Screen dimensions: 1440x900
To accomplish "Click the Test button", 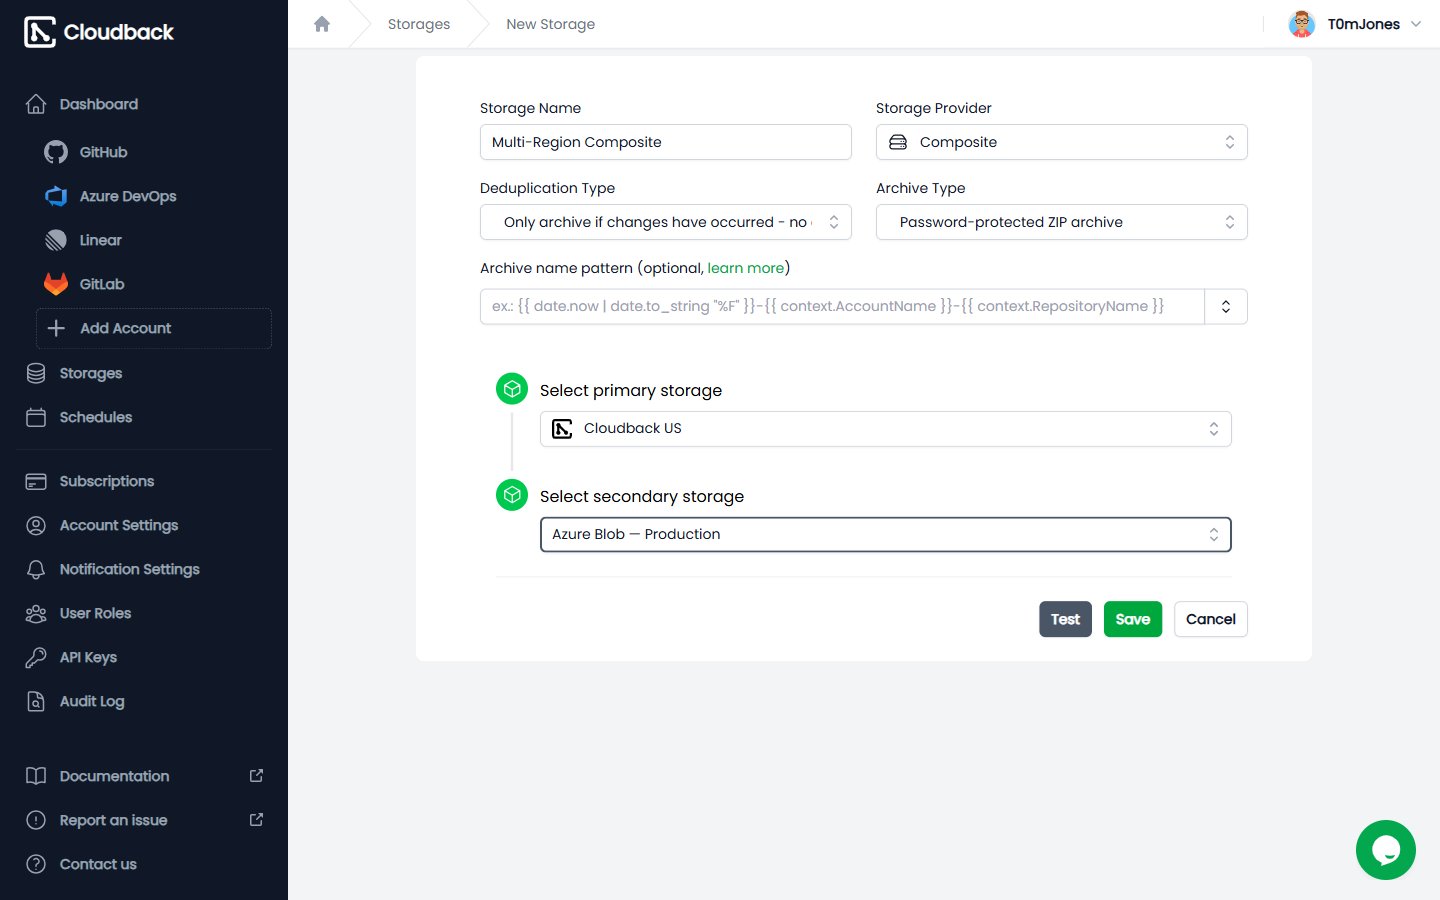I will (x=1066, y=619).
